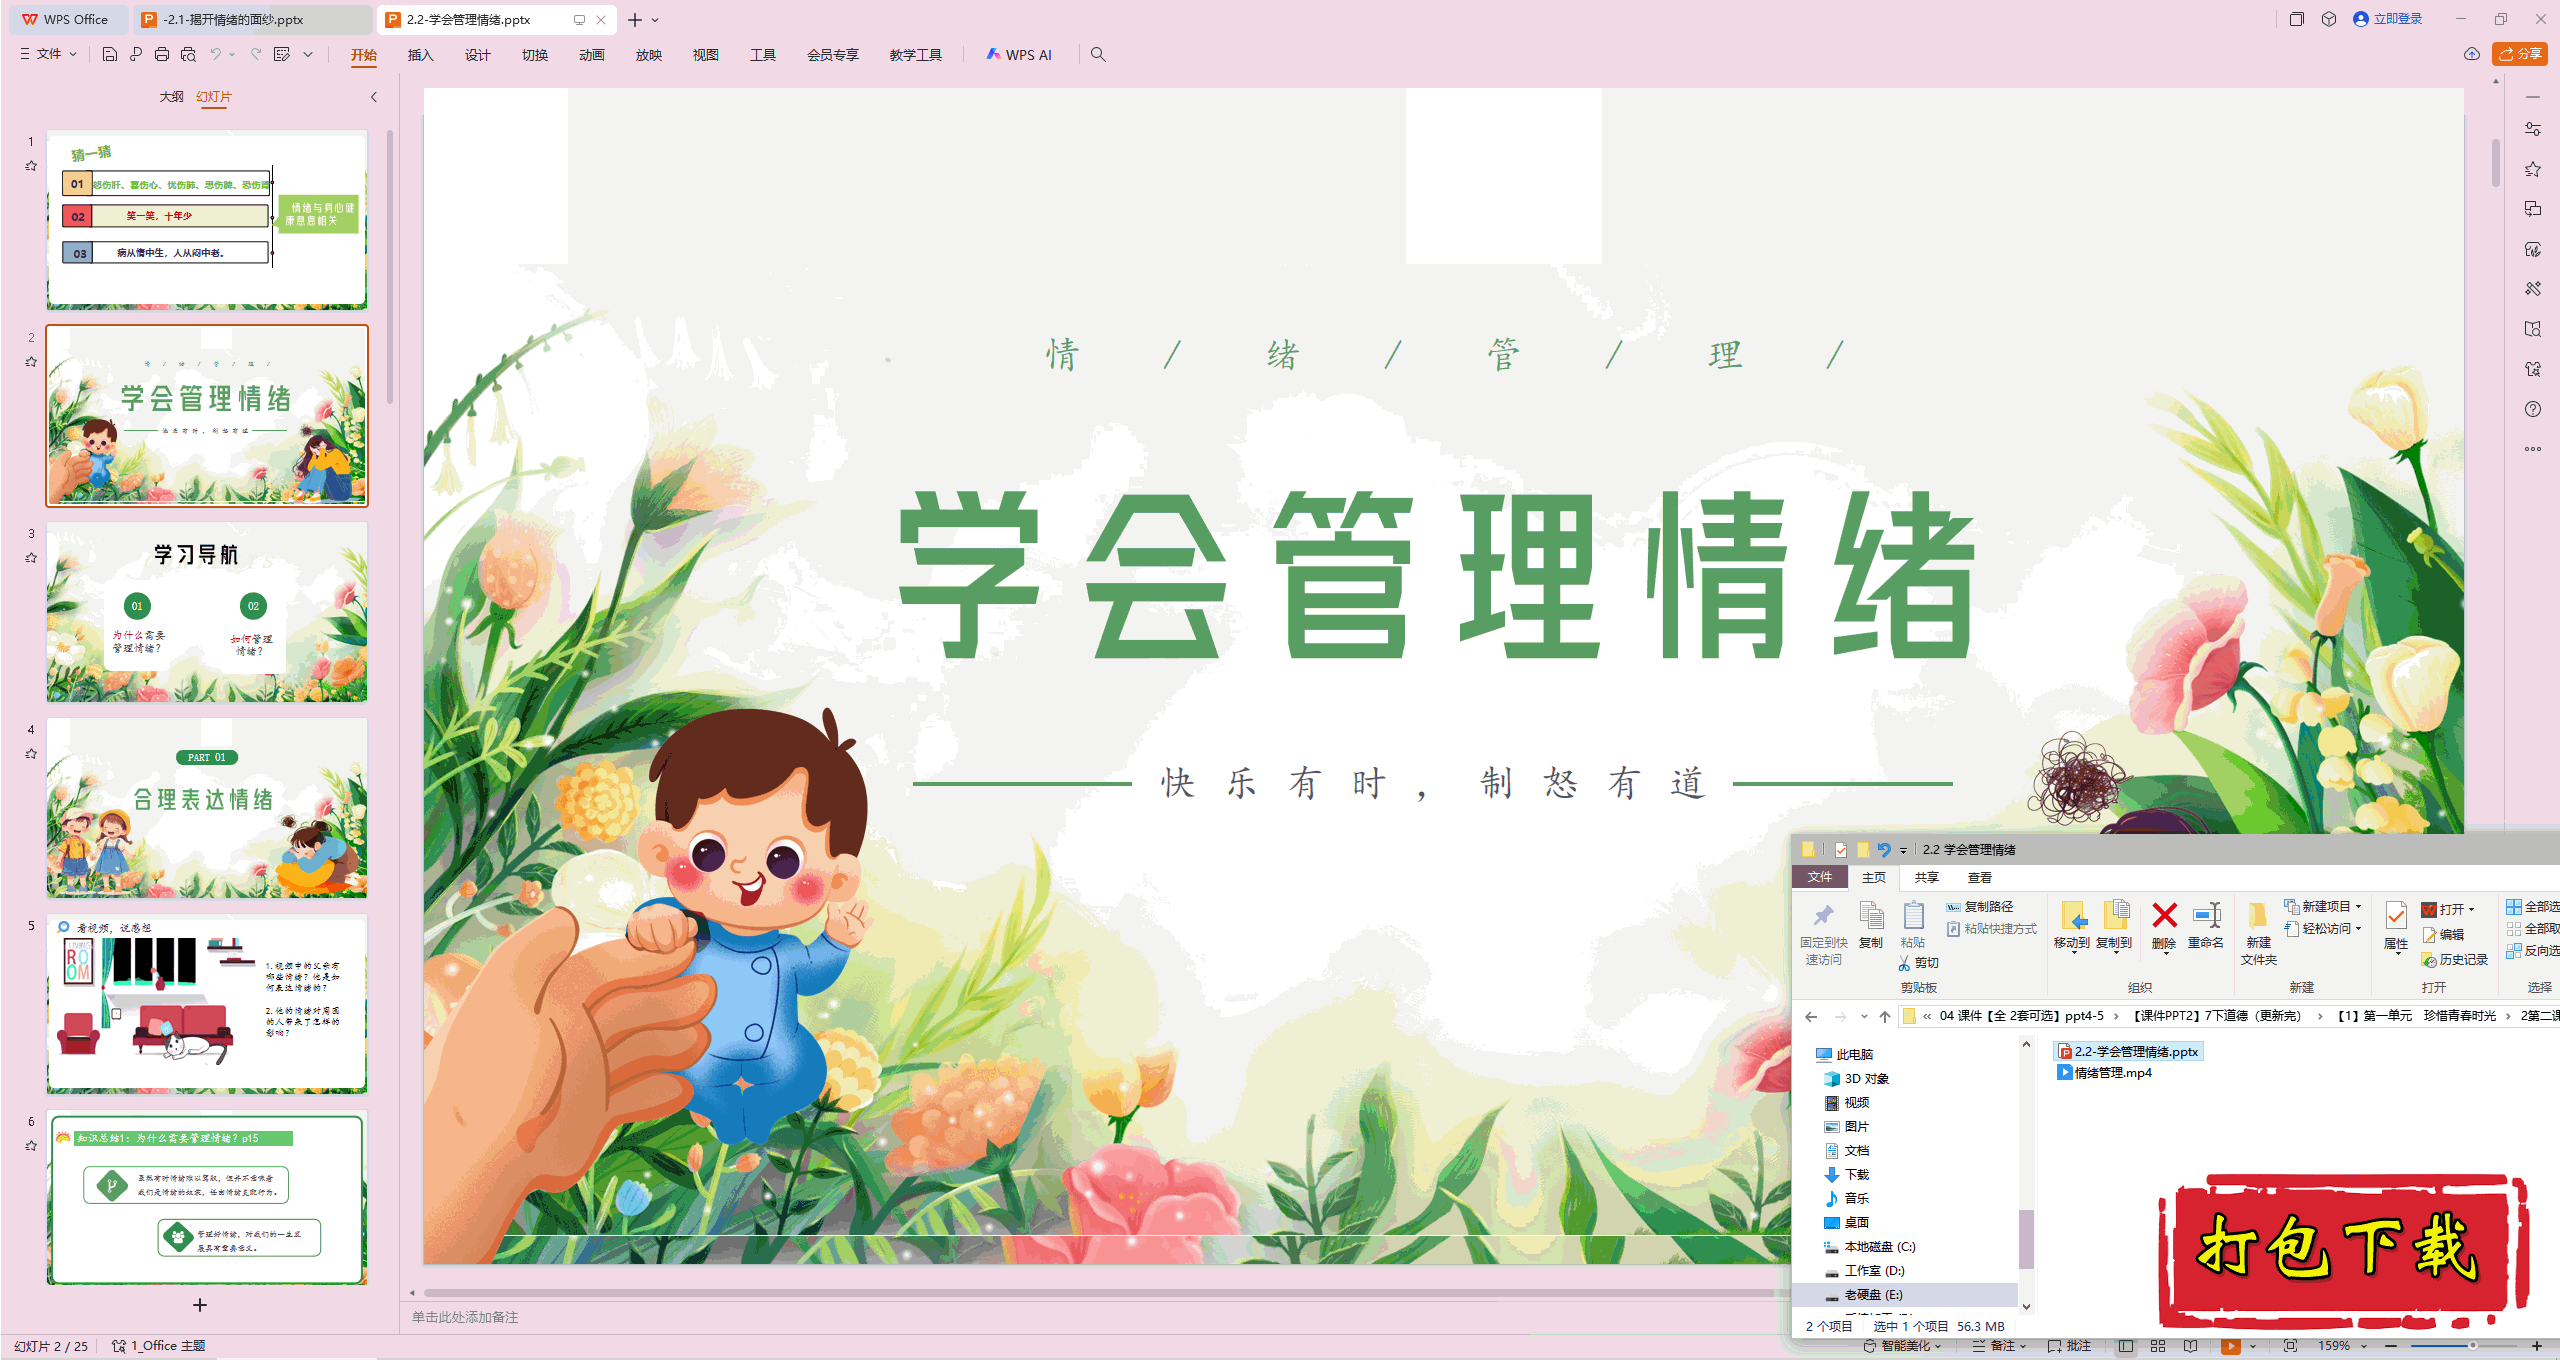Open the more options ellipsis in right sidebar
2560x1360 pixels.
tap(2533, 449)
